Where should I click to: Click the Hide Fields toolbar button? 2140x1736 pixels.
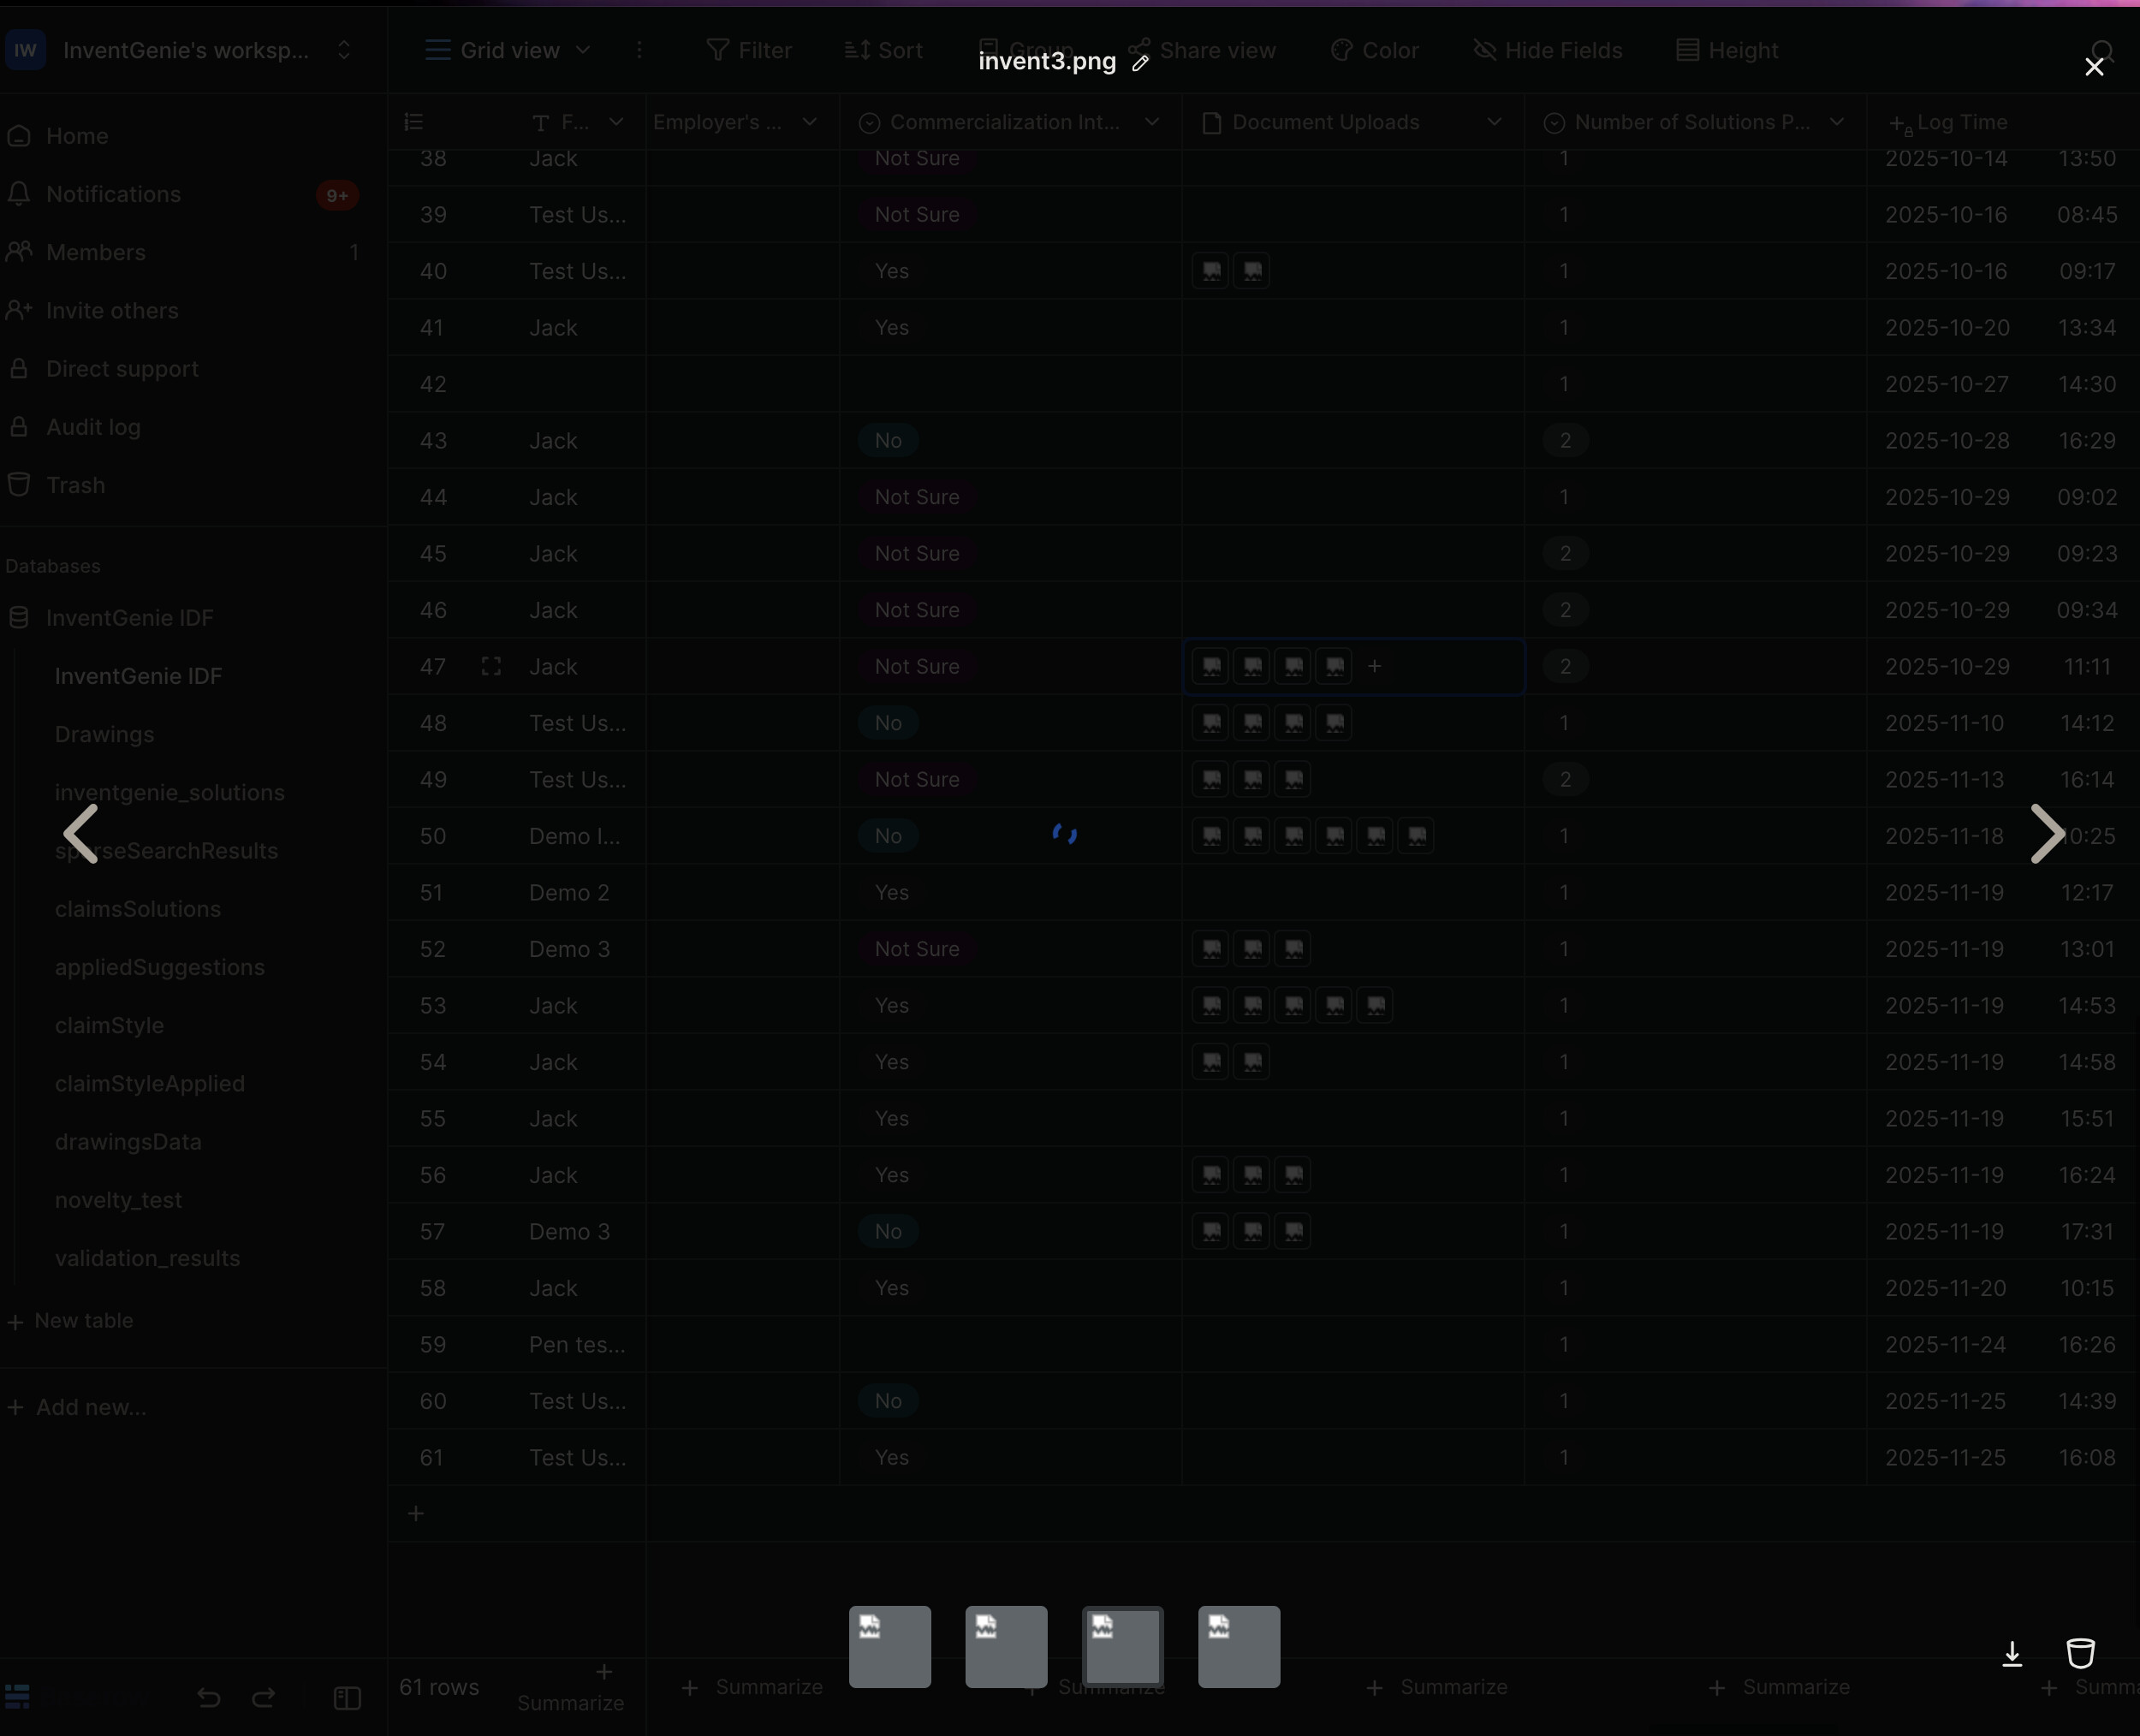click(1548, 50)
